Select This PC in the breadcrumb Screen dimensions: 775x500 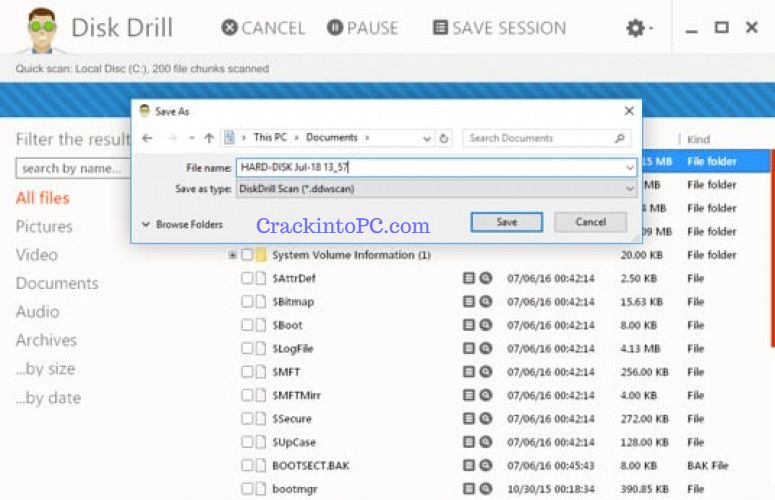click(270, 137)
